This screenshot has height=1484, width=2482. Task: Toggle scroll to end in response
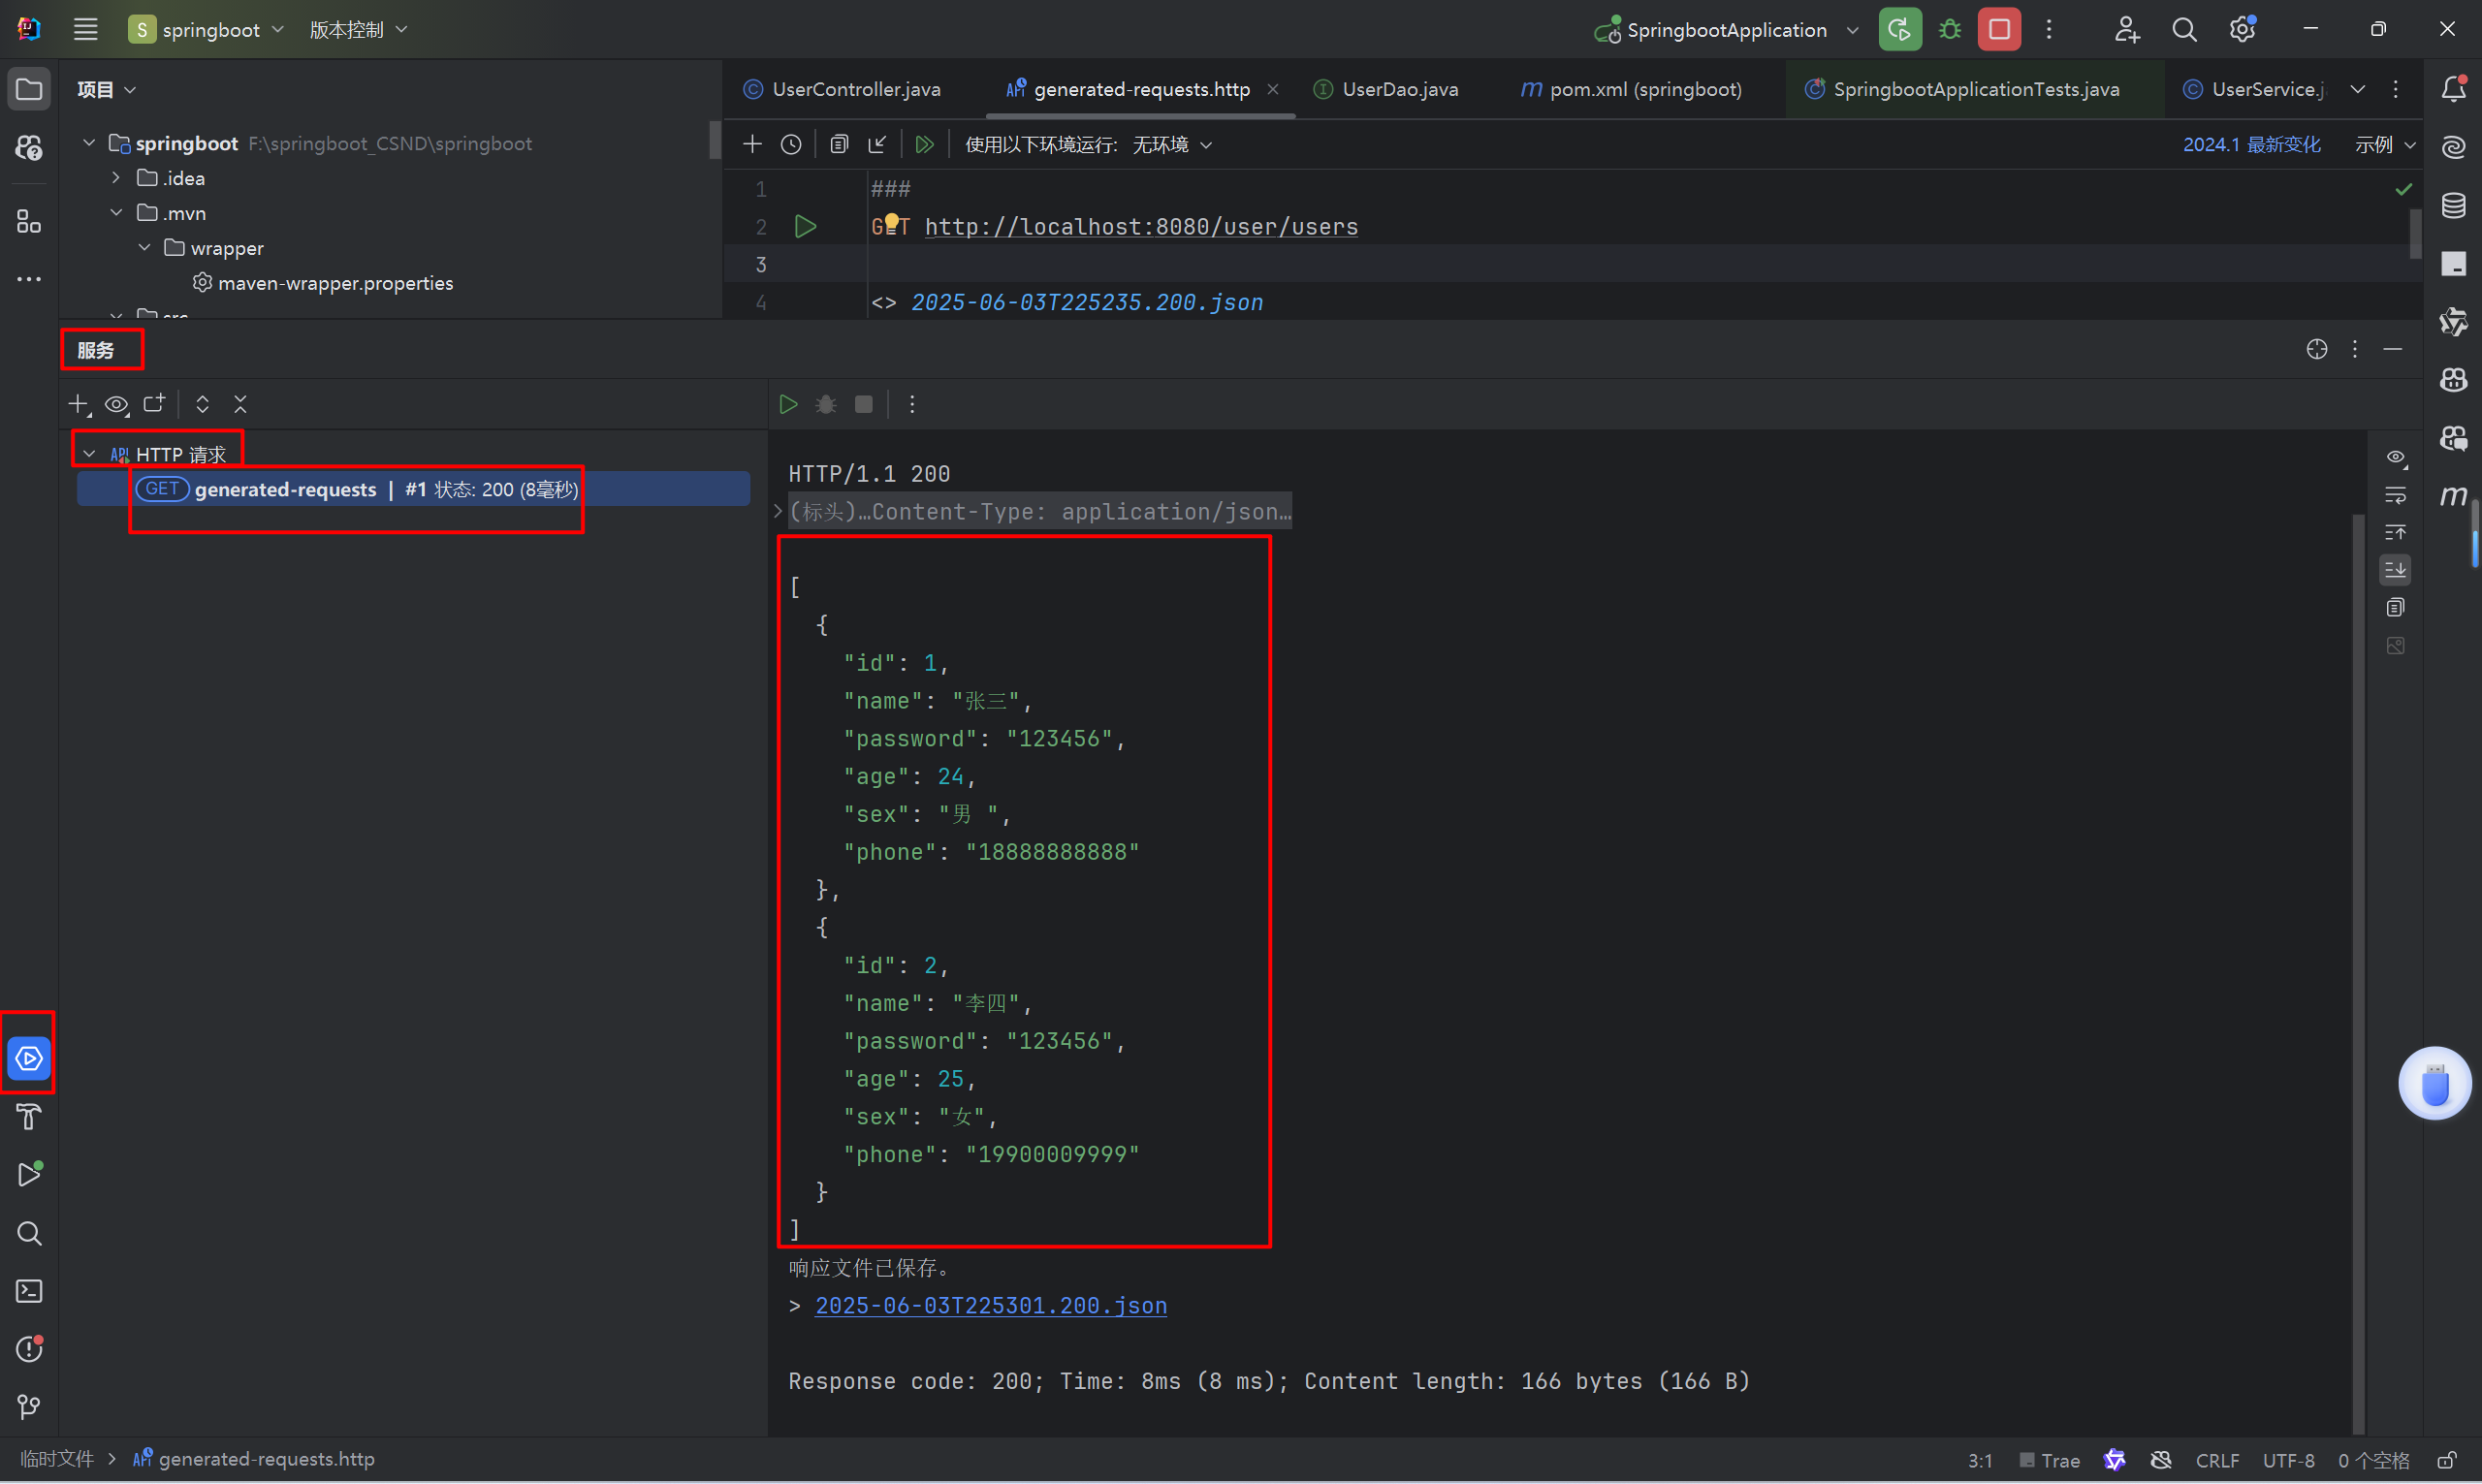[2395, 570]
